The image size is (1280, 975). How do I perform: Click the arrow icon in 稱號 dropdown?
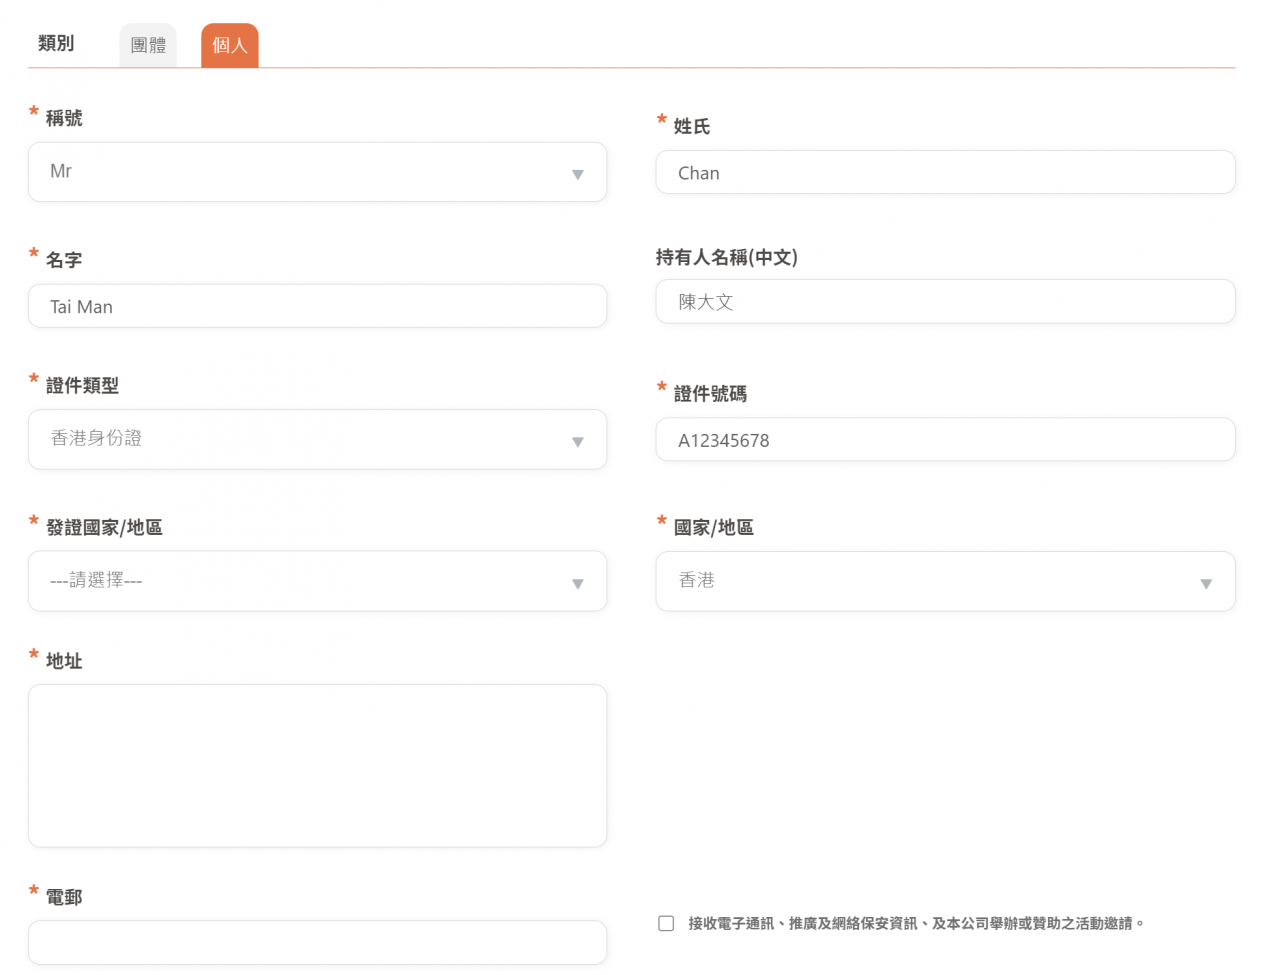[x=577, y=174]
